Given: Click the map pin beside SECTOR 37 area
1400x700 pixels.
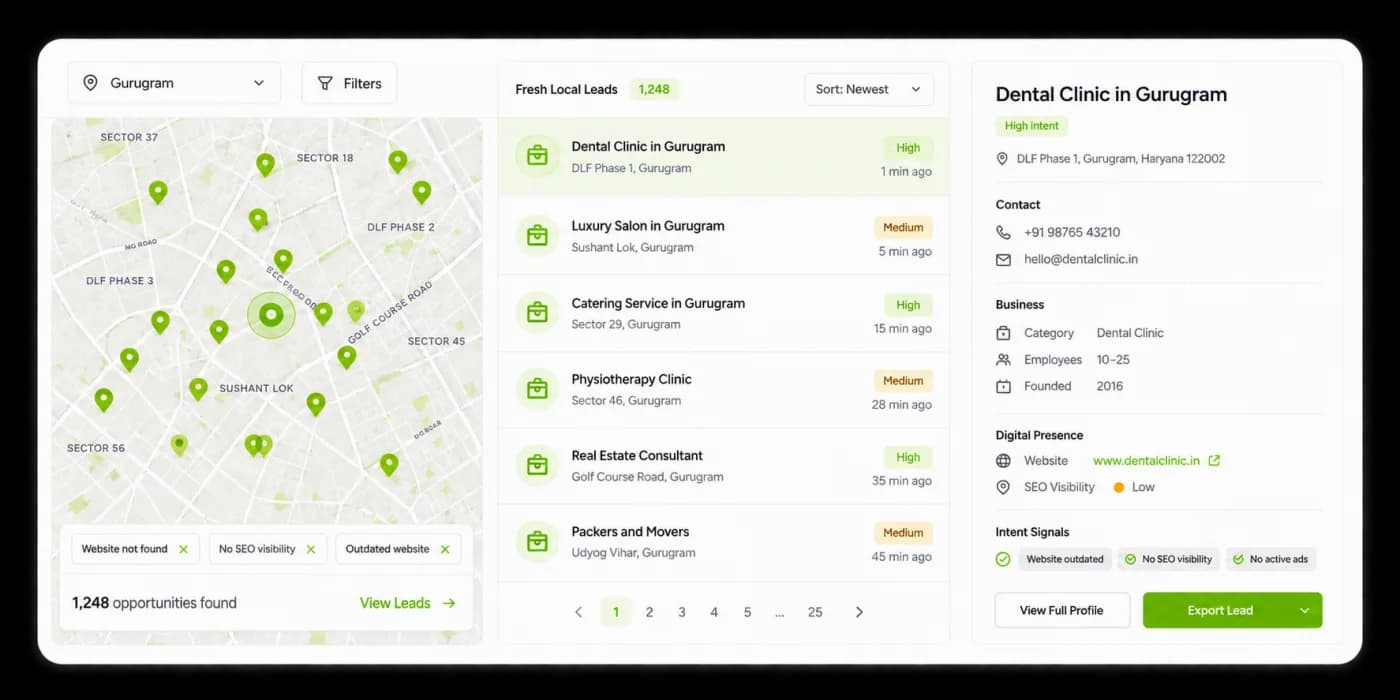Looking at the screenshot, I should tap(158, 192).
